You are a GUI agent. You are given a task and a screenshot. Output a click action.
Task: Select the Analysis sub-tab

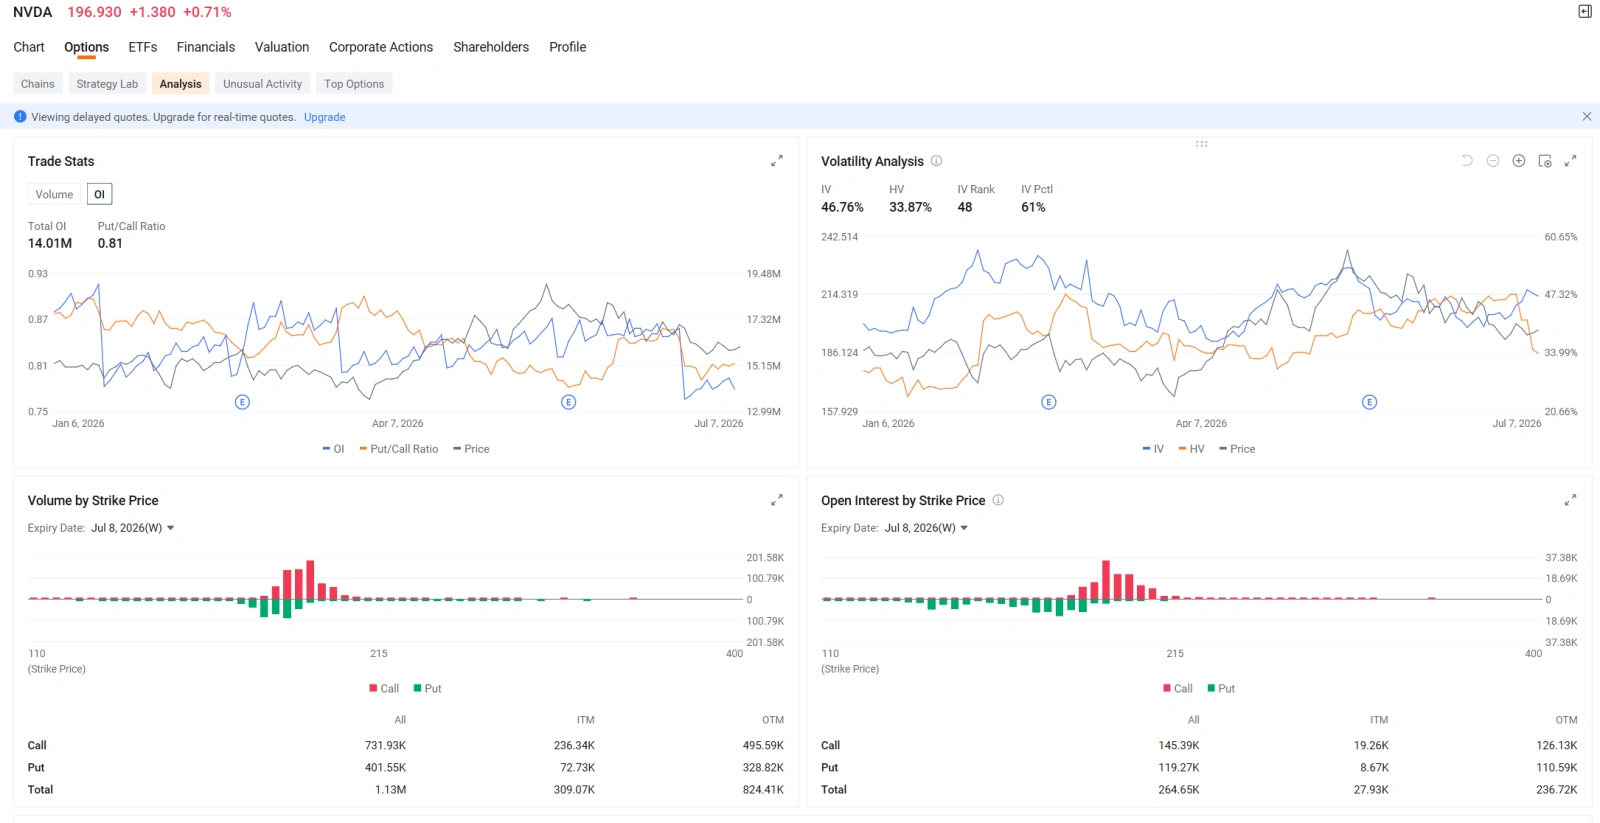pyautogui.click(x=180, y=84)
